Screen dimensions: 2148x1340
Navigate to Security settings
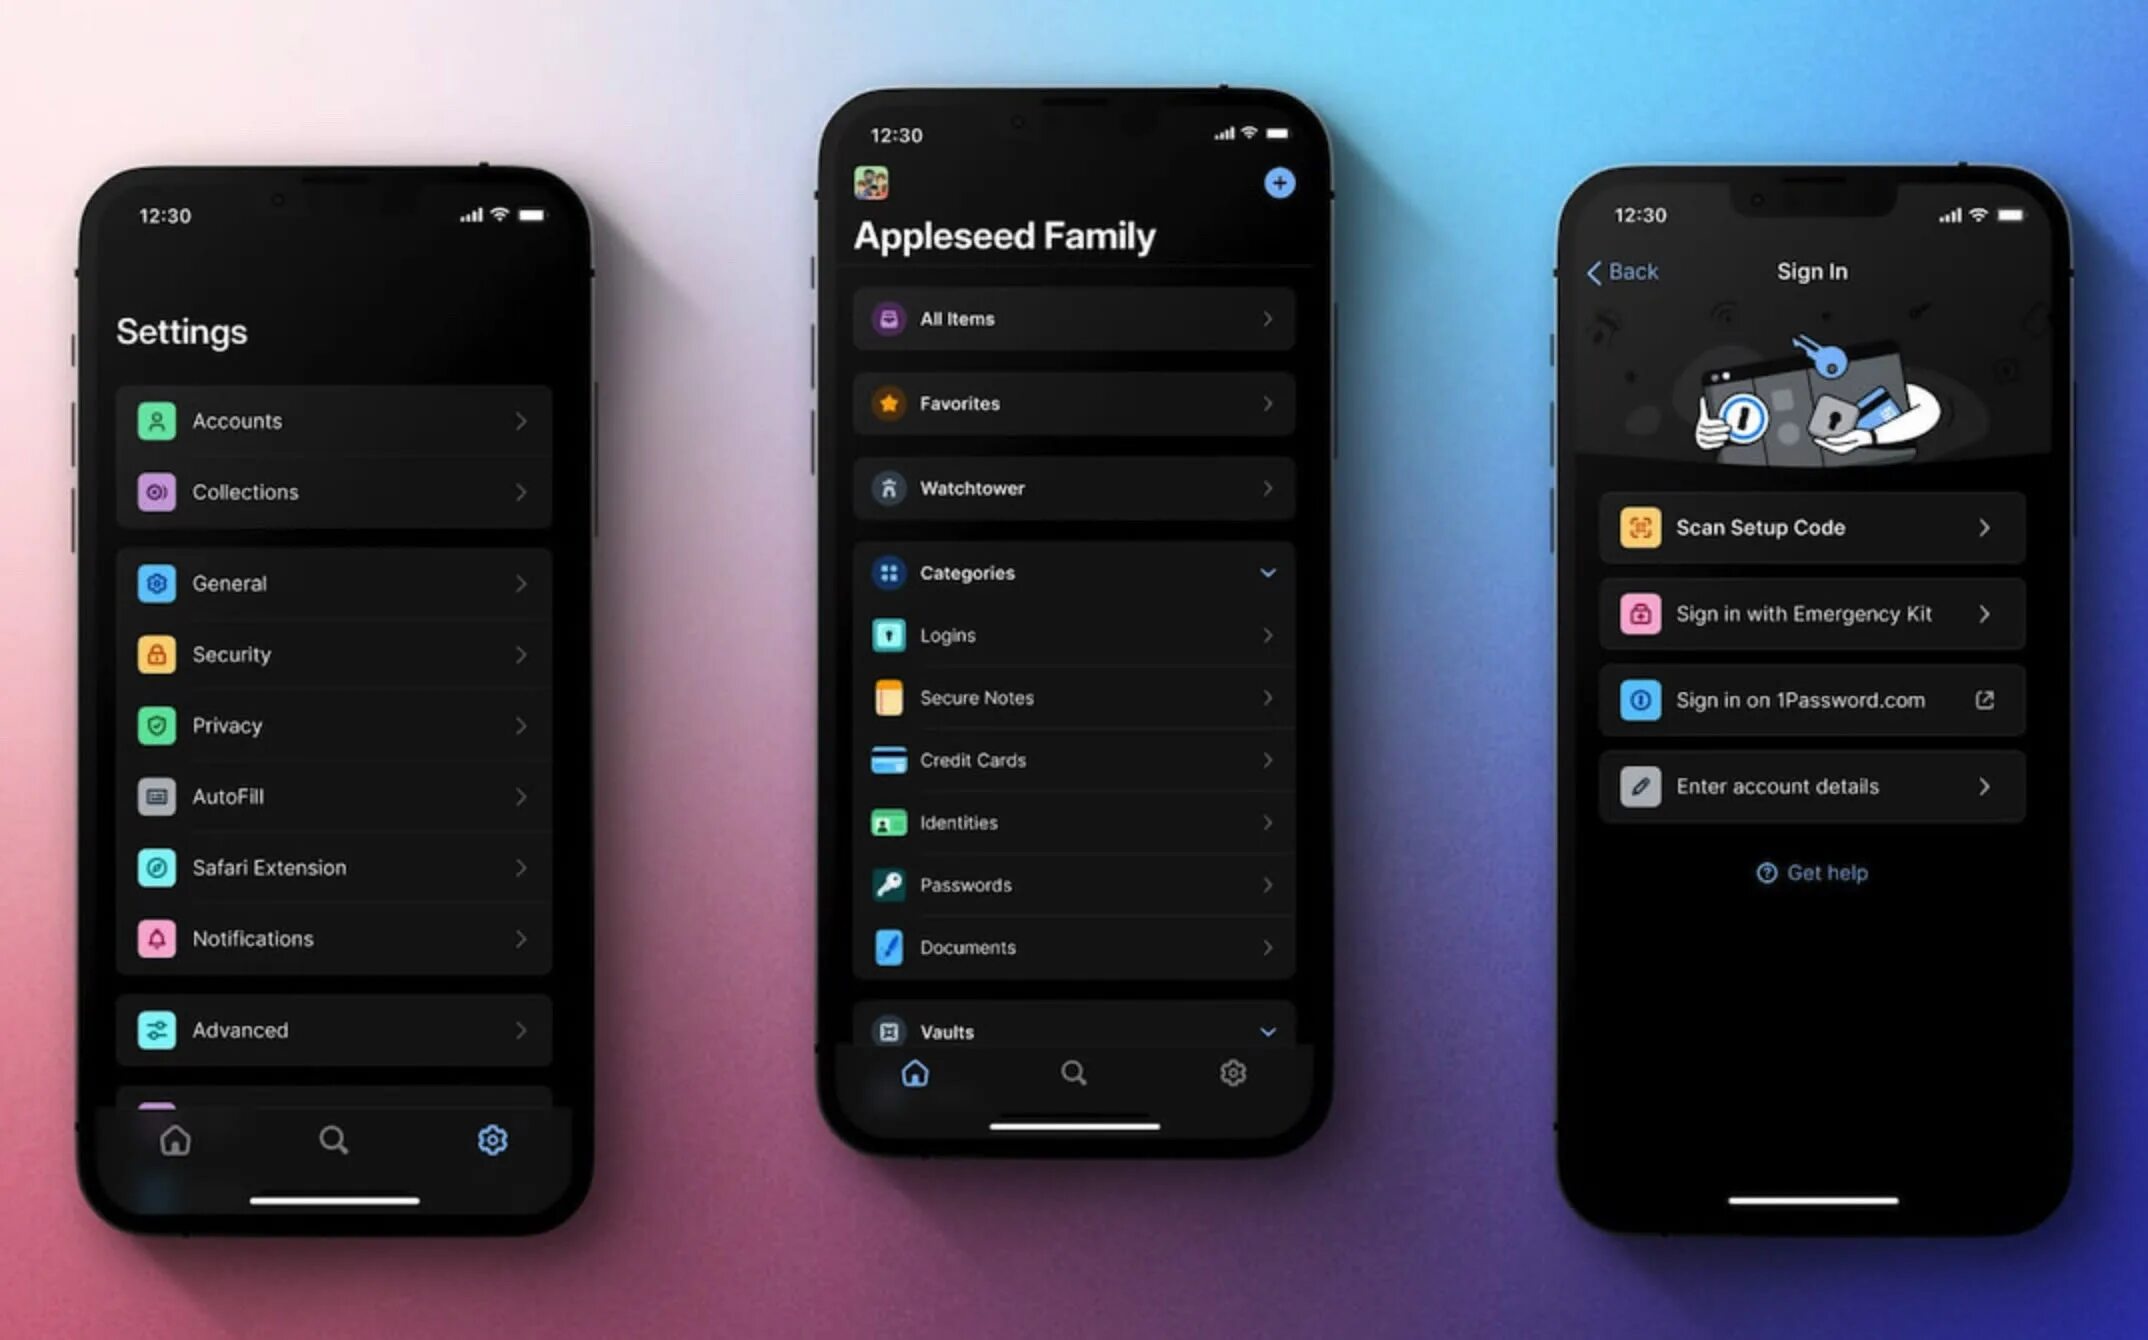coord(324,653)
